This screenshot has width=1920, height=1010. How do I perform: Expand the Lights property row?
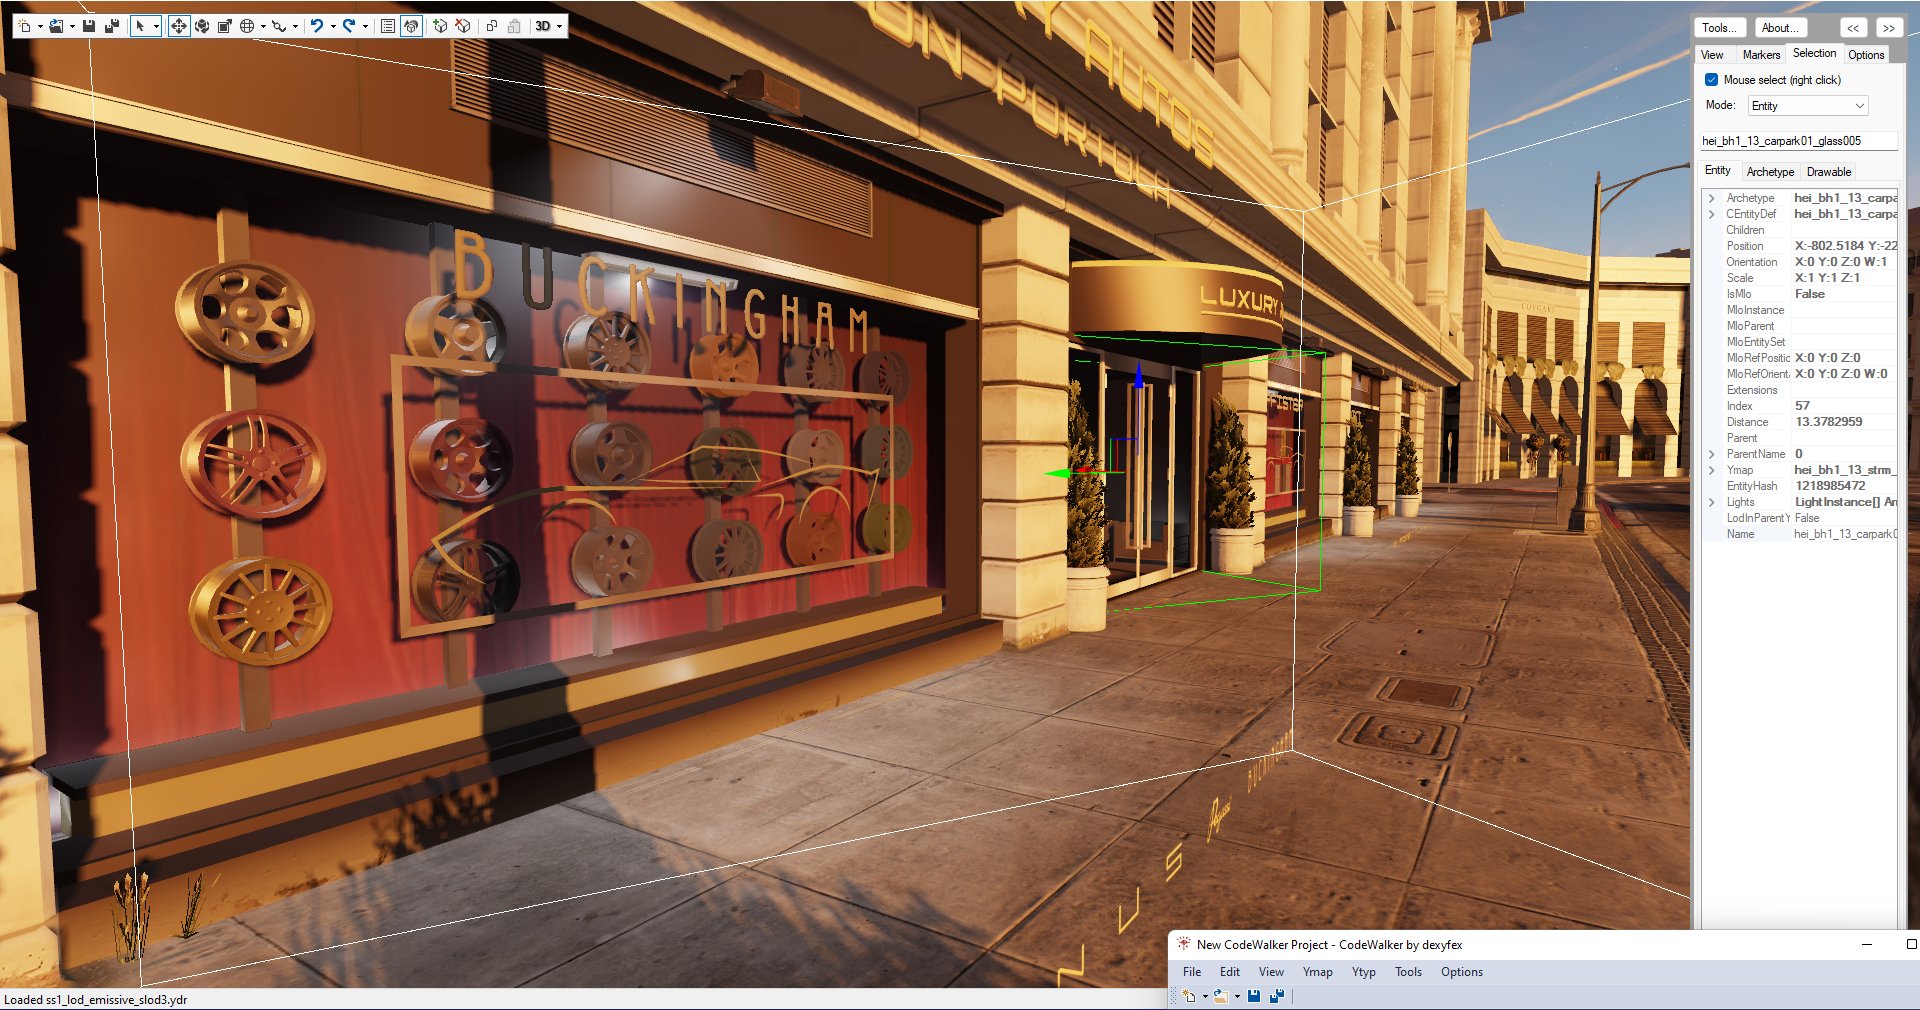[1711, 502]
